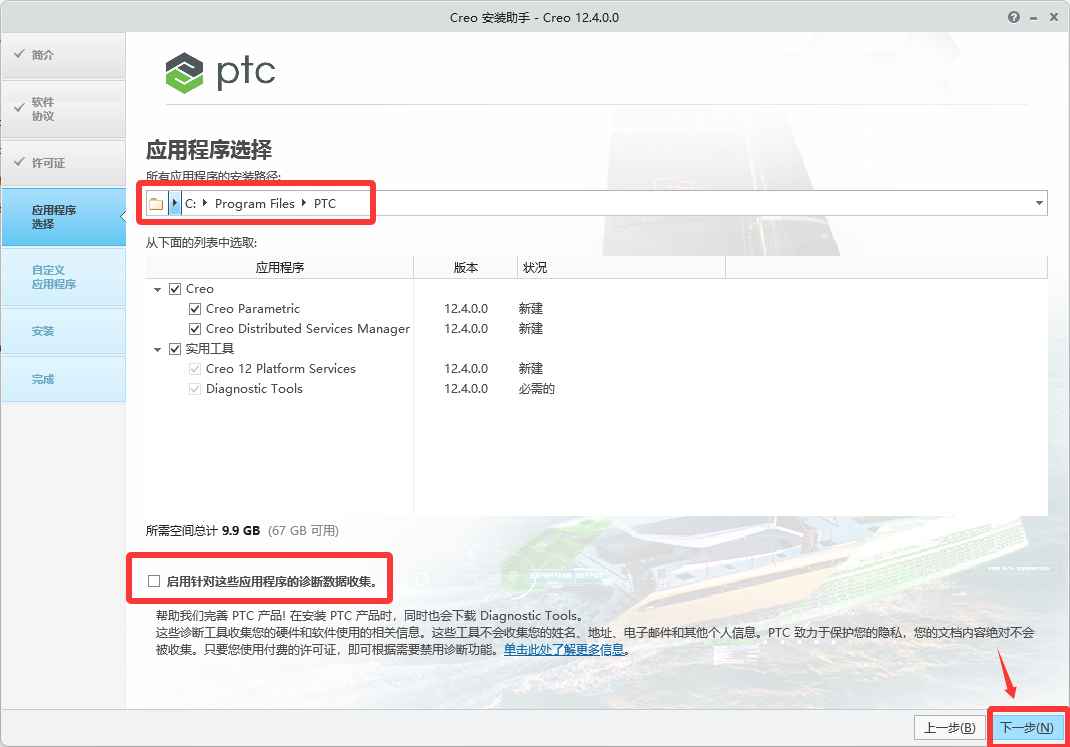Deselect Creo Distributed Services Manager
Viewport: 1070px width, 747px height.
[195, 328]
